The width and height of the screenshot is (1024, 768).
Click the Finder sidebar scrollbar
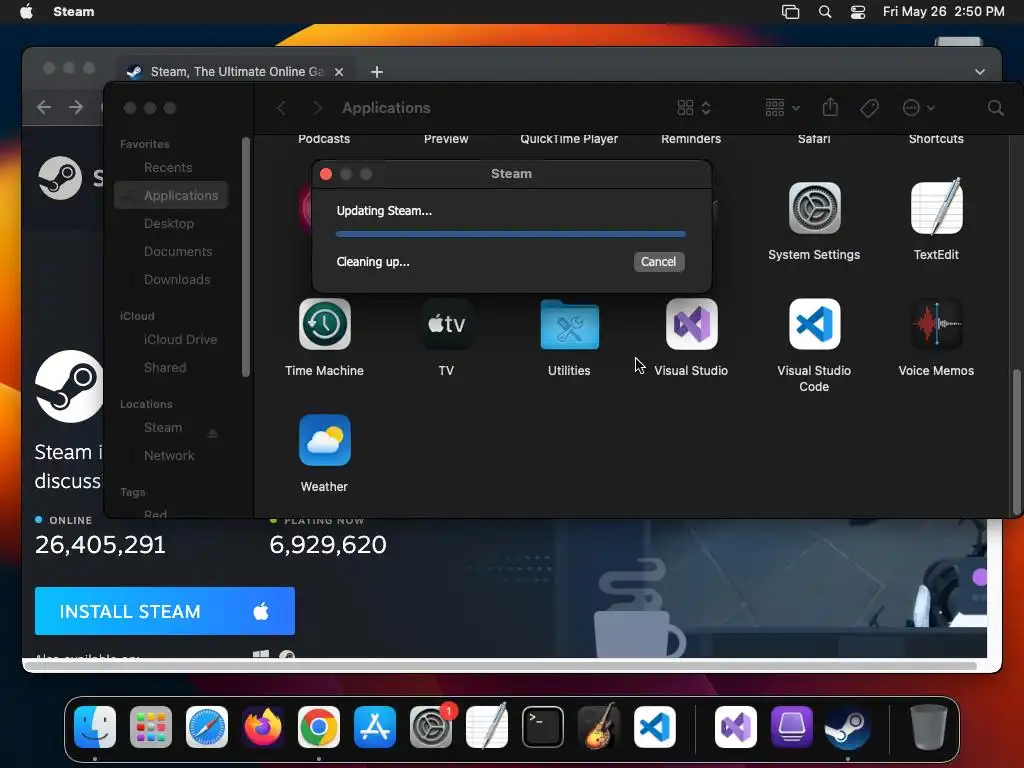pos(246,257)
